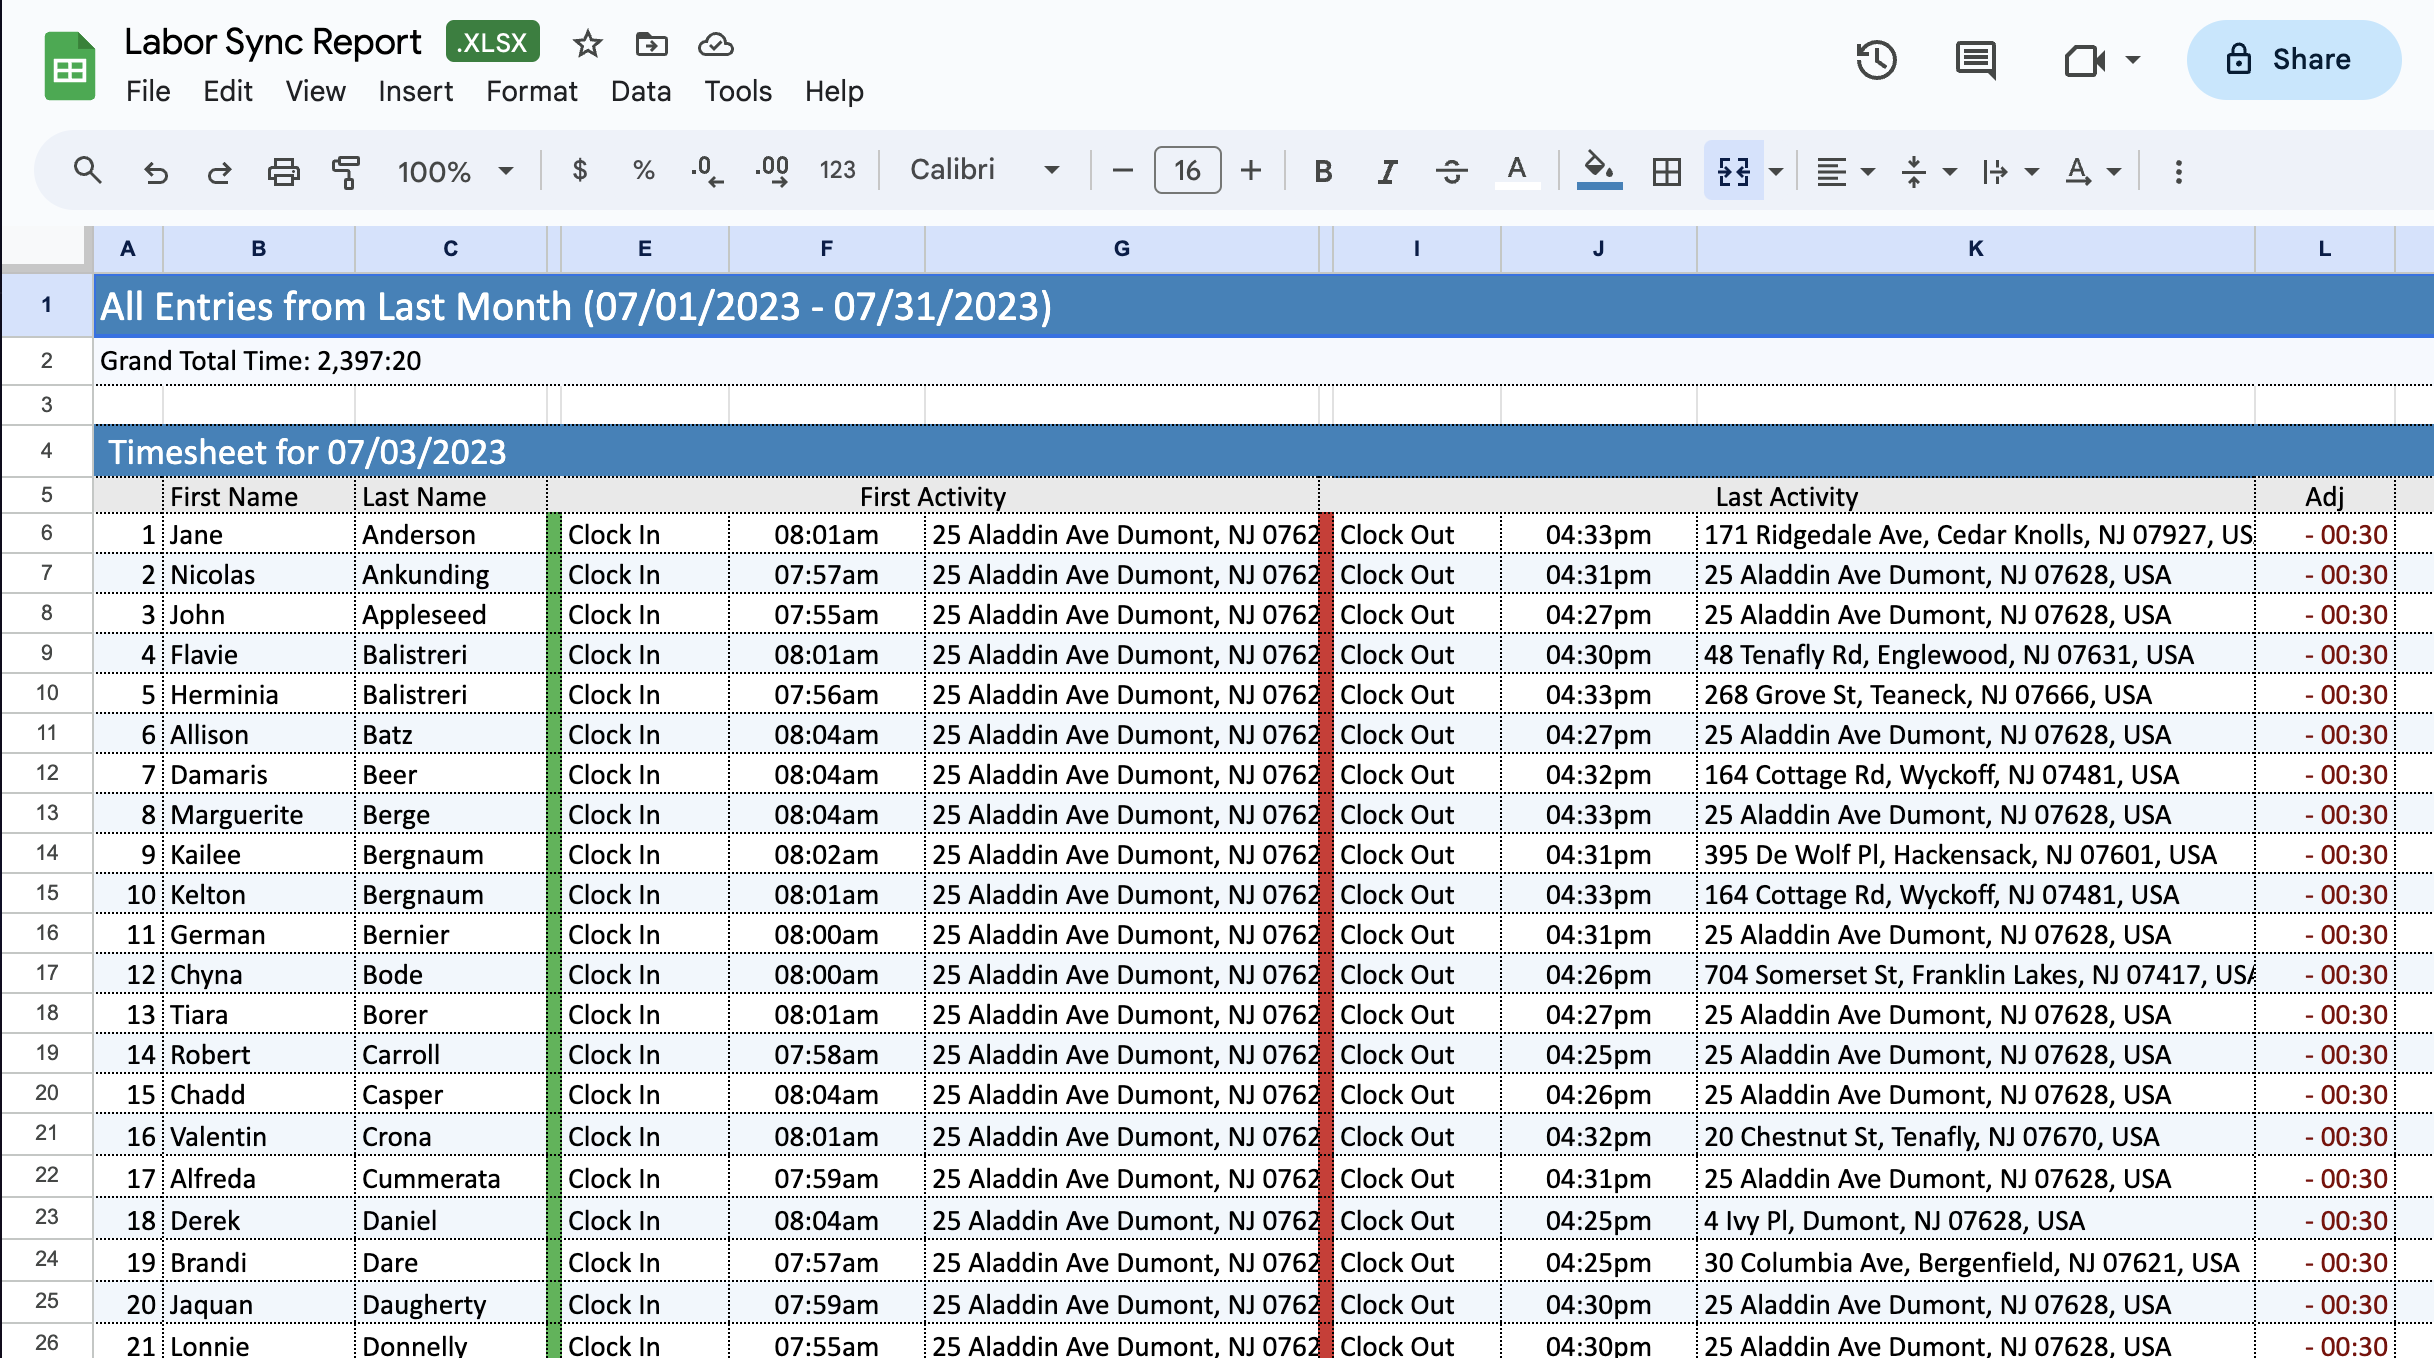Open the horizontal align dropdown
Viewport: 2434px width, 1358px height.
pyautogui.click(x=1845, y=172)
